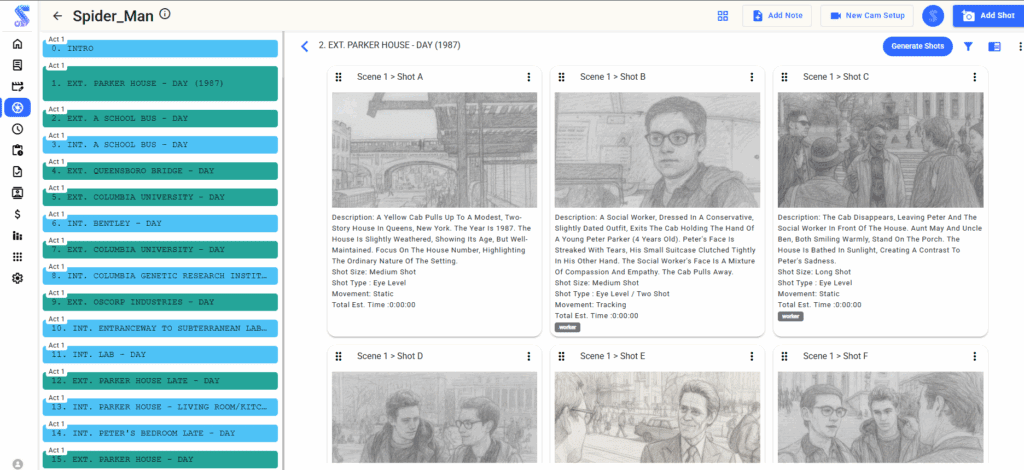Screen dimensions: 1024x470
Task: Click the scene header '2. EXT. PARKER HOUSE - DAY (1987)'
Action: (389, 46)
